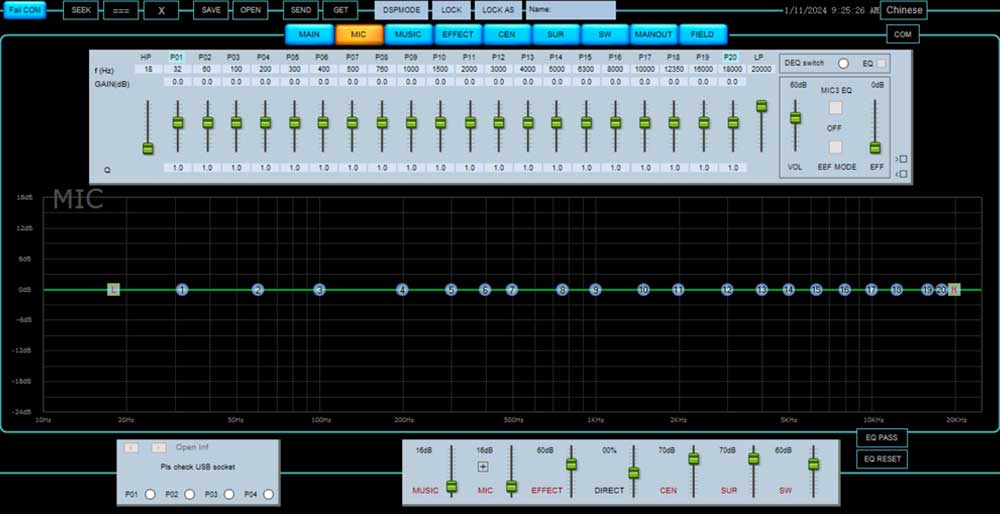Select EQ node 12 on the curve
The image size is (1000, 514).
click(x=727, y=290)
